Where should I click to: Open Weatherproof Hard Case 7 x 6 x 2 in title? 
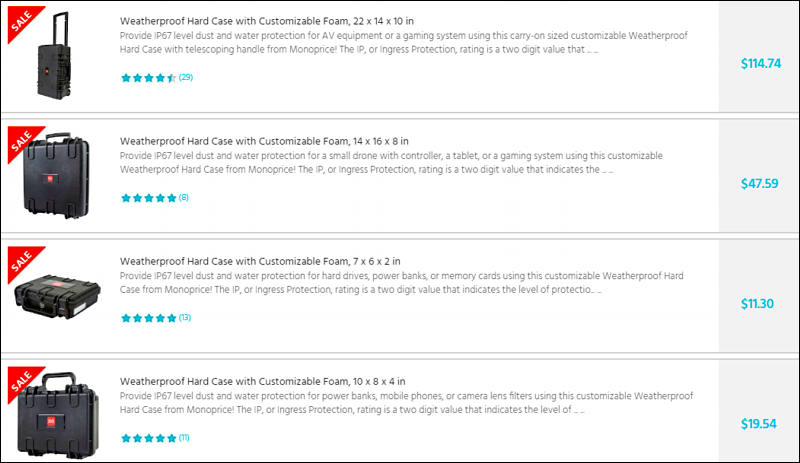[x=260, y=261]
